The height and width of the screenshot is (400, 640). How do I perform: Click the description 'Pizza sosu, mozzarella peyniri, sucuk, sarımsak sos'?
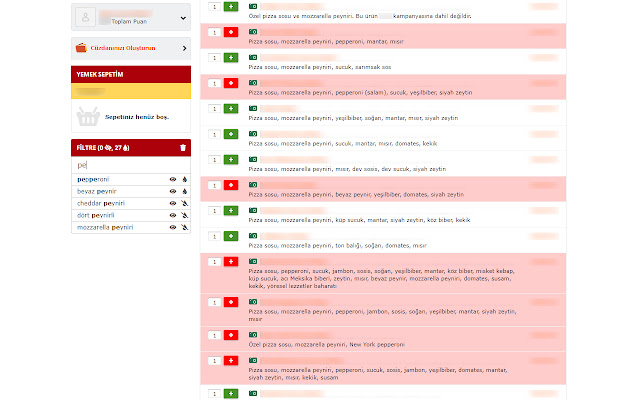(320, 67)
